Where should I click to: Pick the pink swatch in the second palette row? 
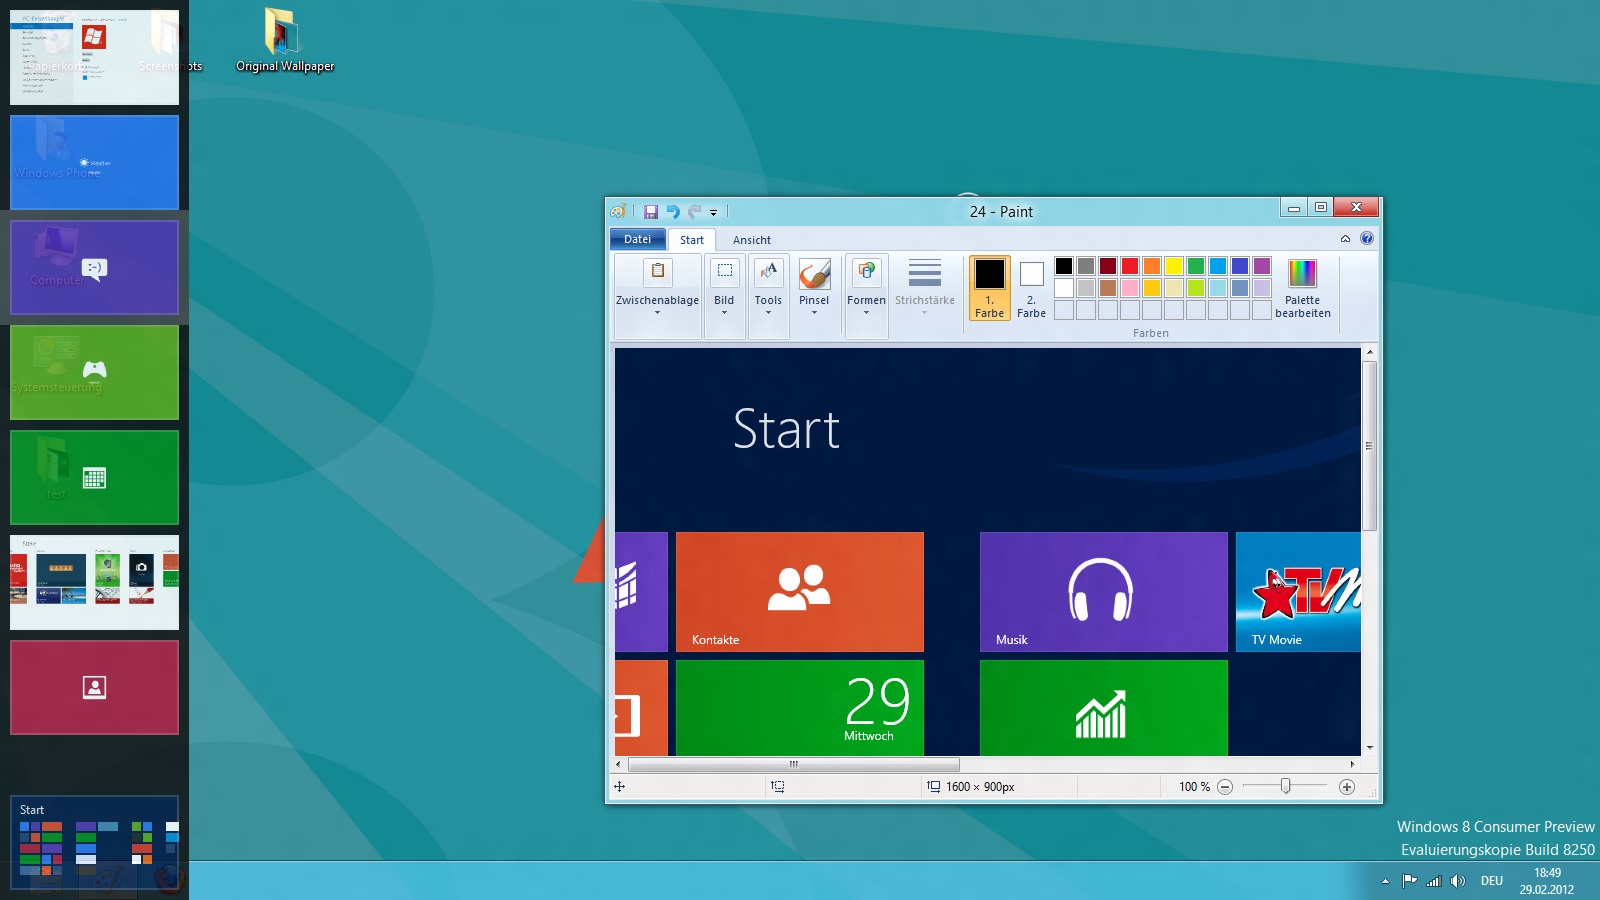point(1130,288)
